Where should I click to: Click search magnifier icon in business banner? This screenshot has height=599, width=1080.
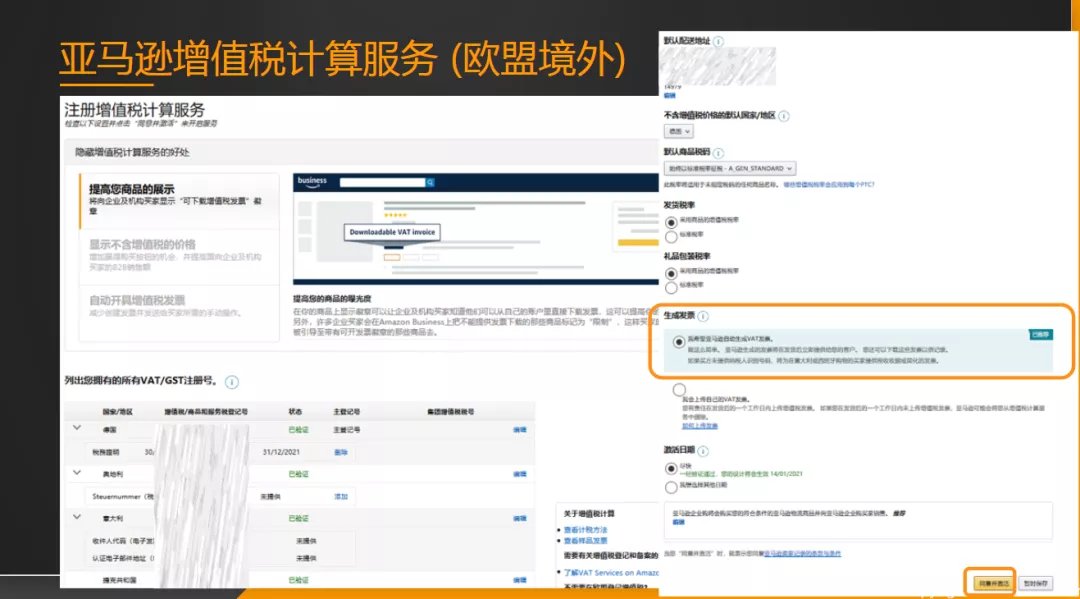(430, 182)
